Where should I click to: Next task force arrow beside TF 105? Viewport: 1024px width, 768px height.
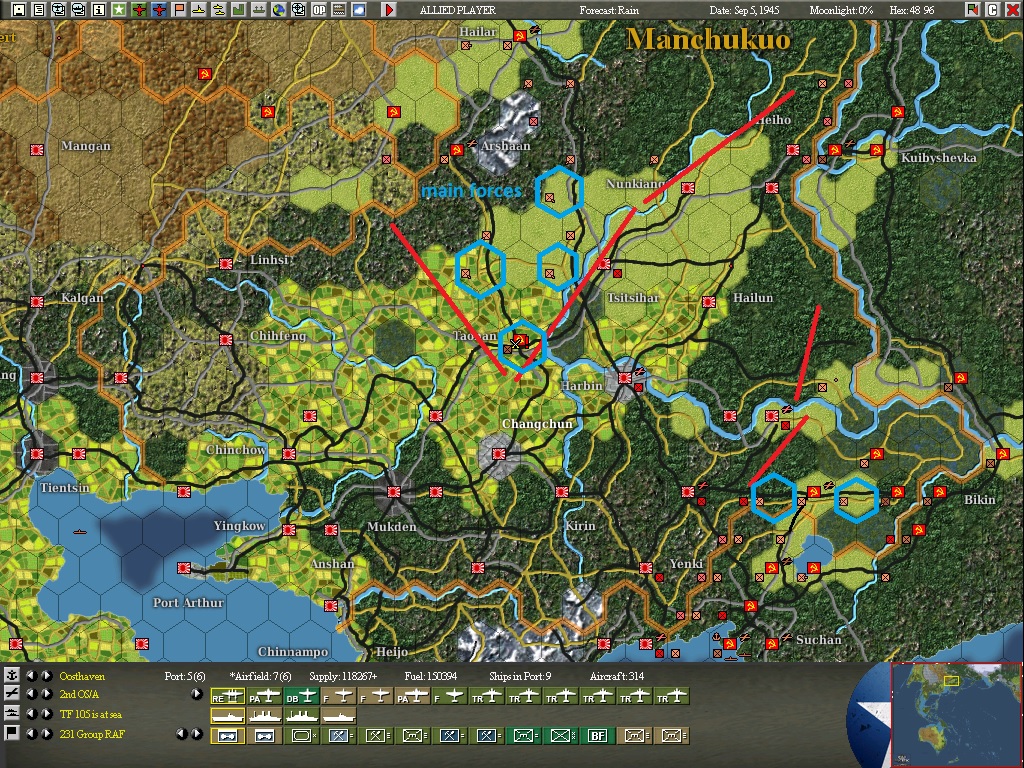tap(46, 713)
